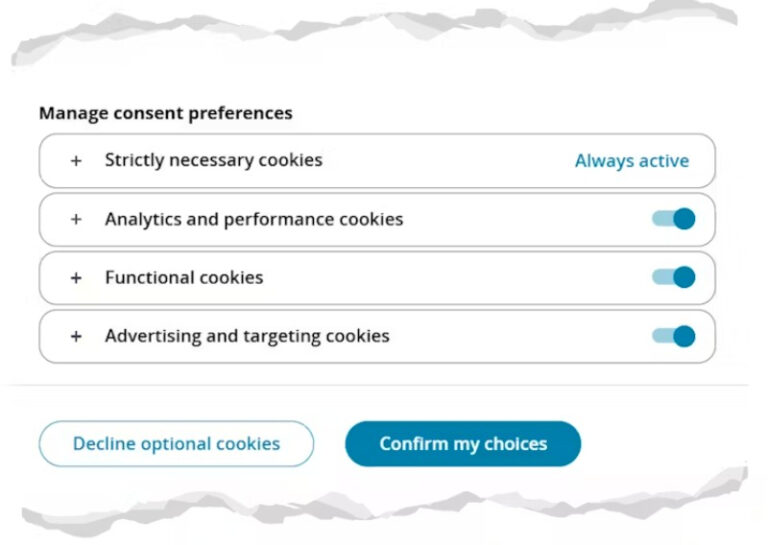Open Functional cookies details via plus icon

[x=76, y=278]
